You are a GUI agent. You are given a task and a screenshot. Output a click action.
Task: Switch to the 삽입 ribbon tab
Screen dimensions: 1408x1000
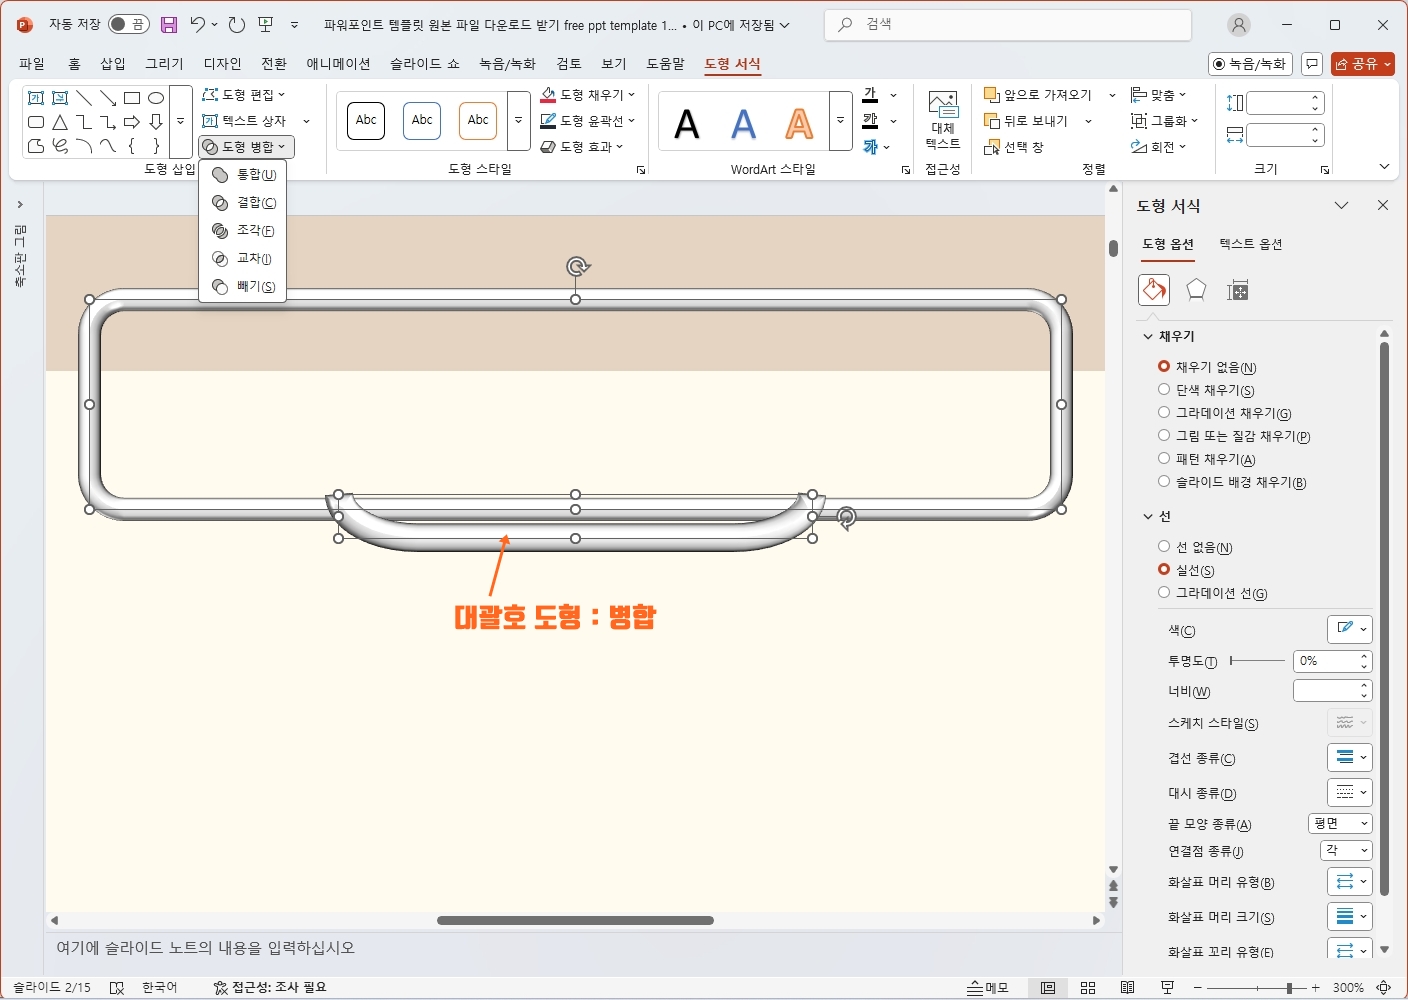pos(113,64)
